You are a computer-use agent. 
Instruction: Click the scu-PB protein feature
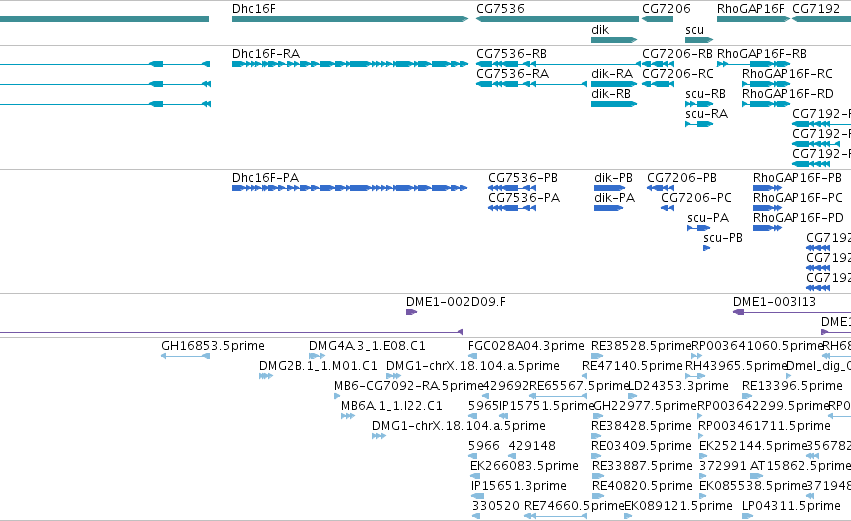click(x=707, y=249)
